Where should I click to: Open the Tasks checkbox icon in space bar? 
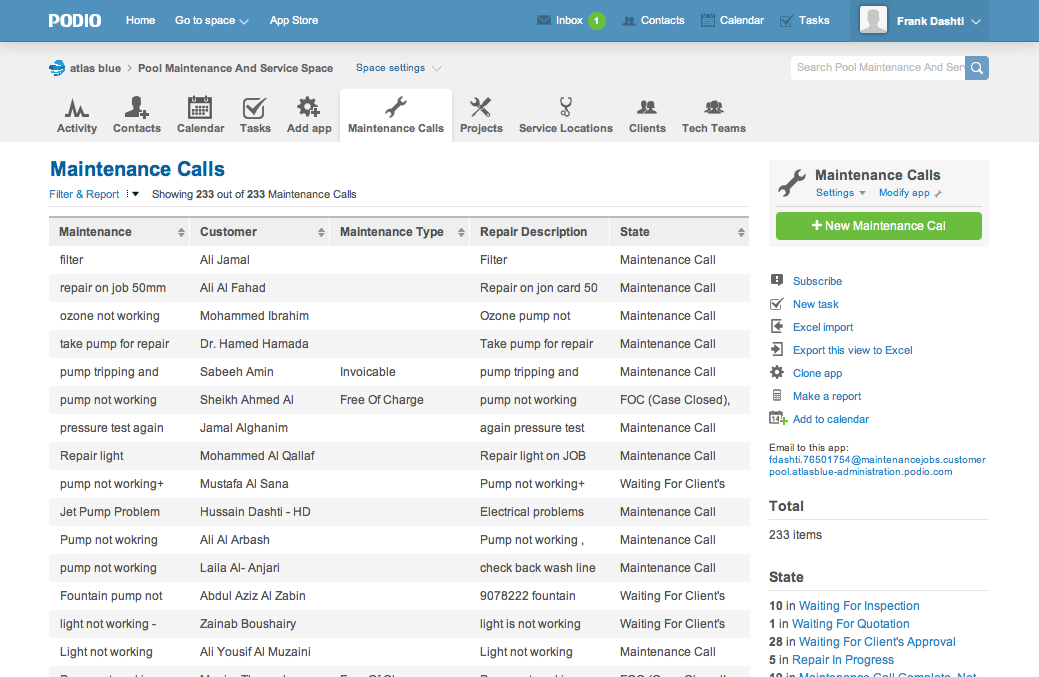coord(255,108)
